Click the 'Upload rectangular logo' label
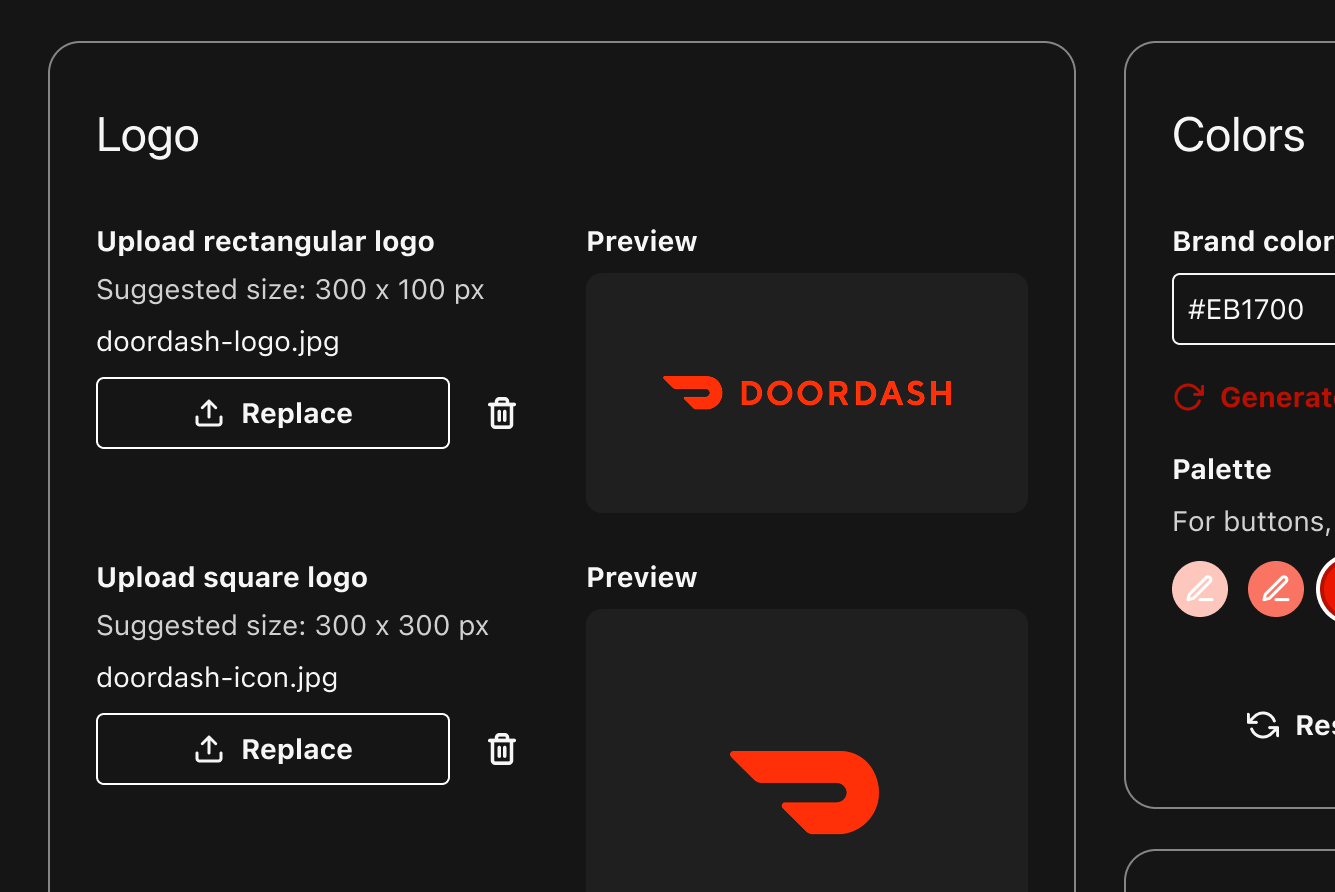The width and height of the screenshot is (1335, 892). point(265,242)
